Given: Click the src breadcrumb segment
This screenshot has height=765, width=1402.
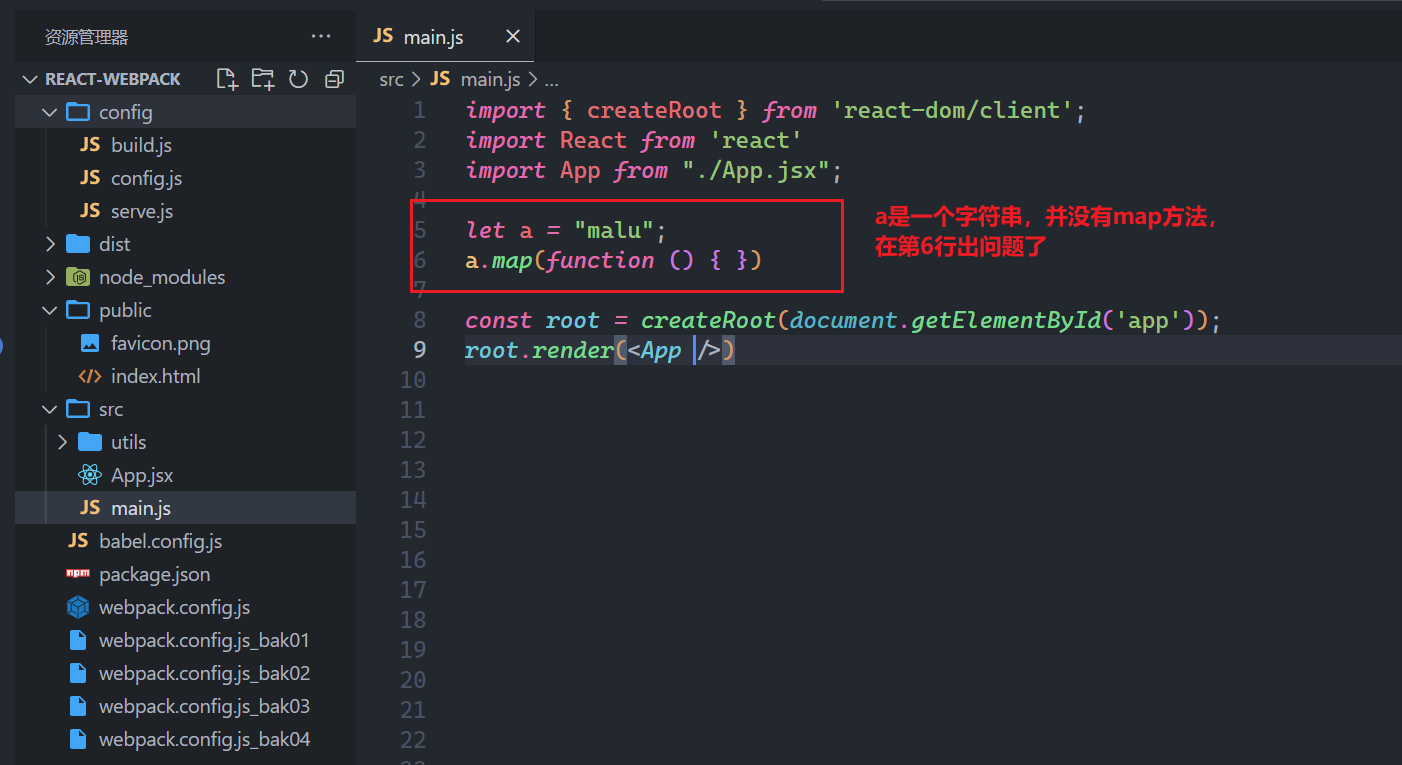Looking at the screenshot, I should coord(392,79).
